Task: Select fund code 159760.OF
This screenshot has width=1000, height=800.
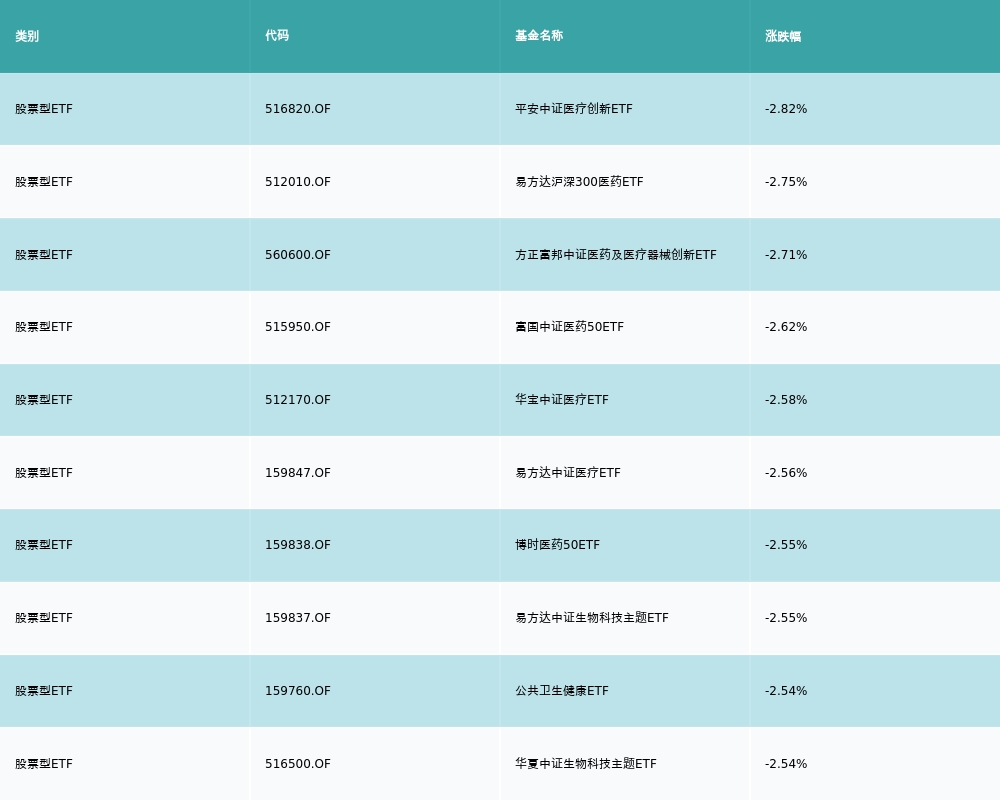Action: pos(298,691)
